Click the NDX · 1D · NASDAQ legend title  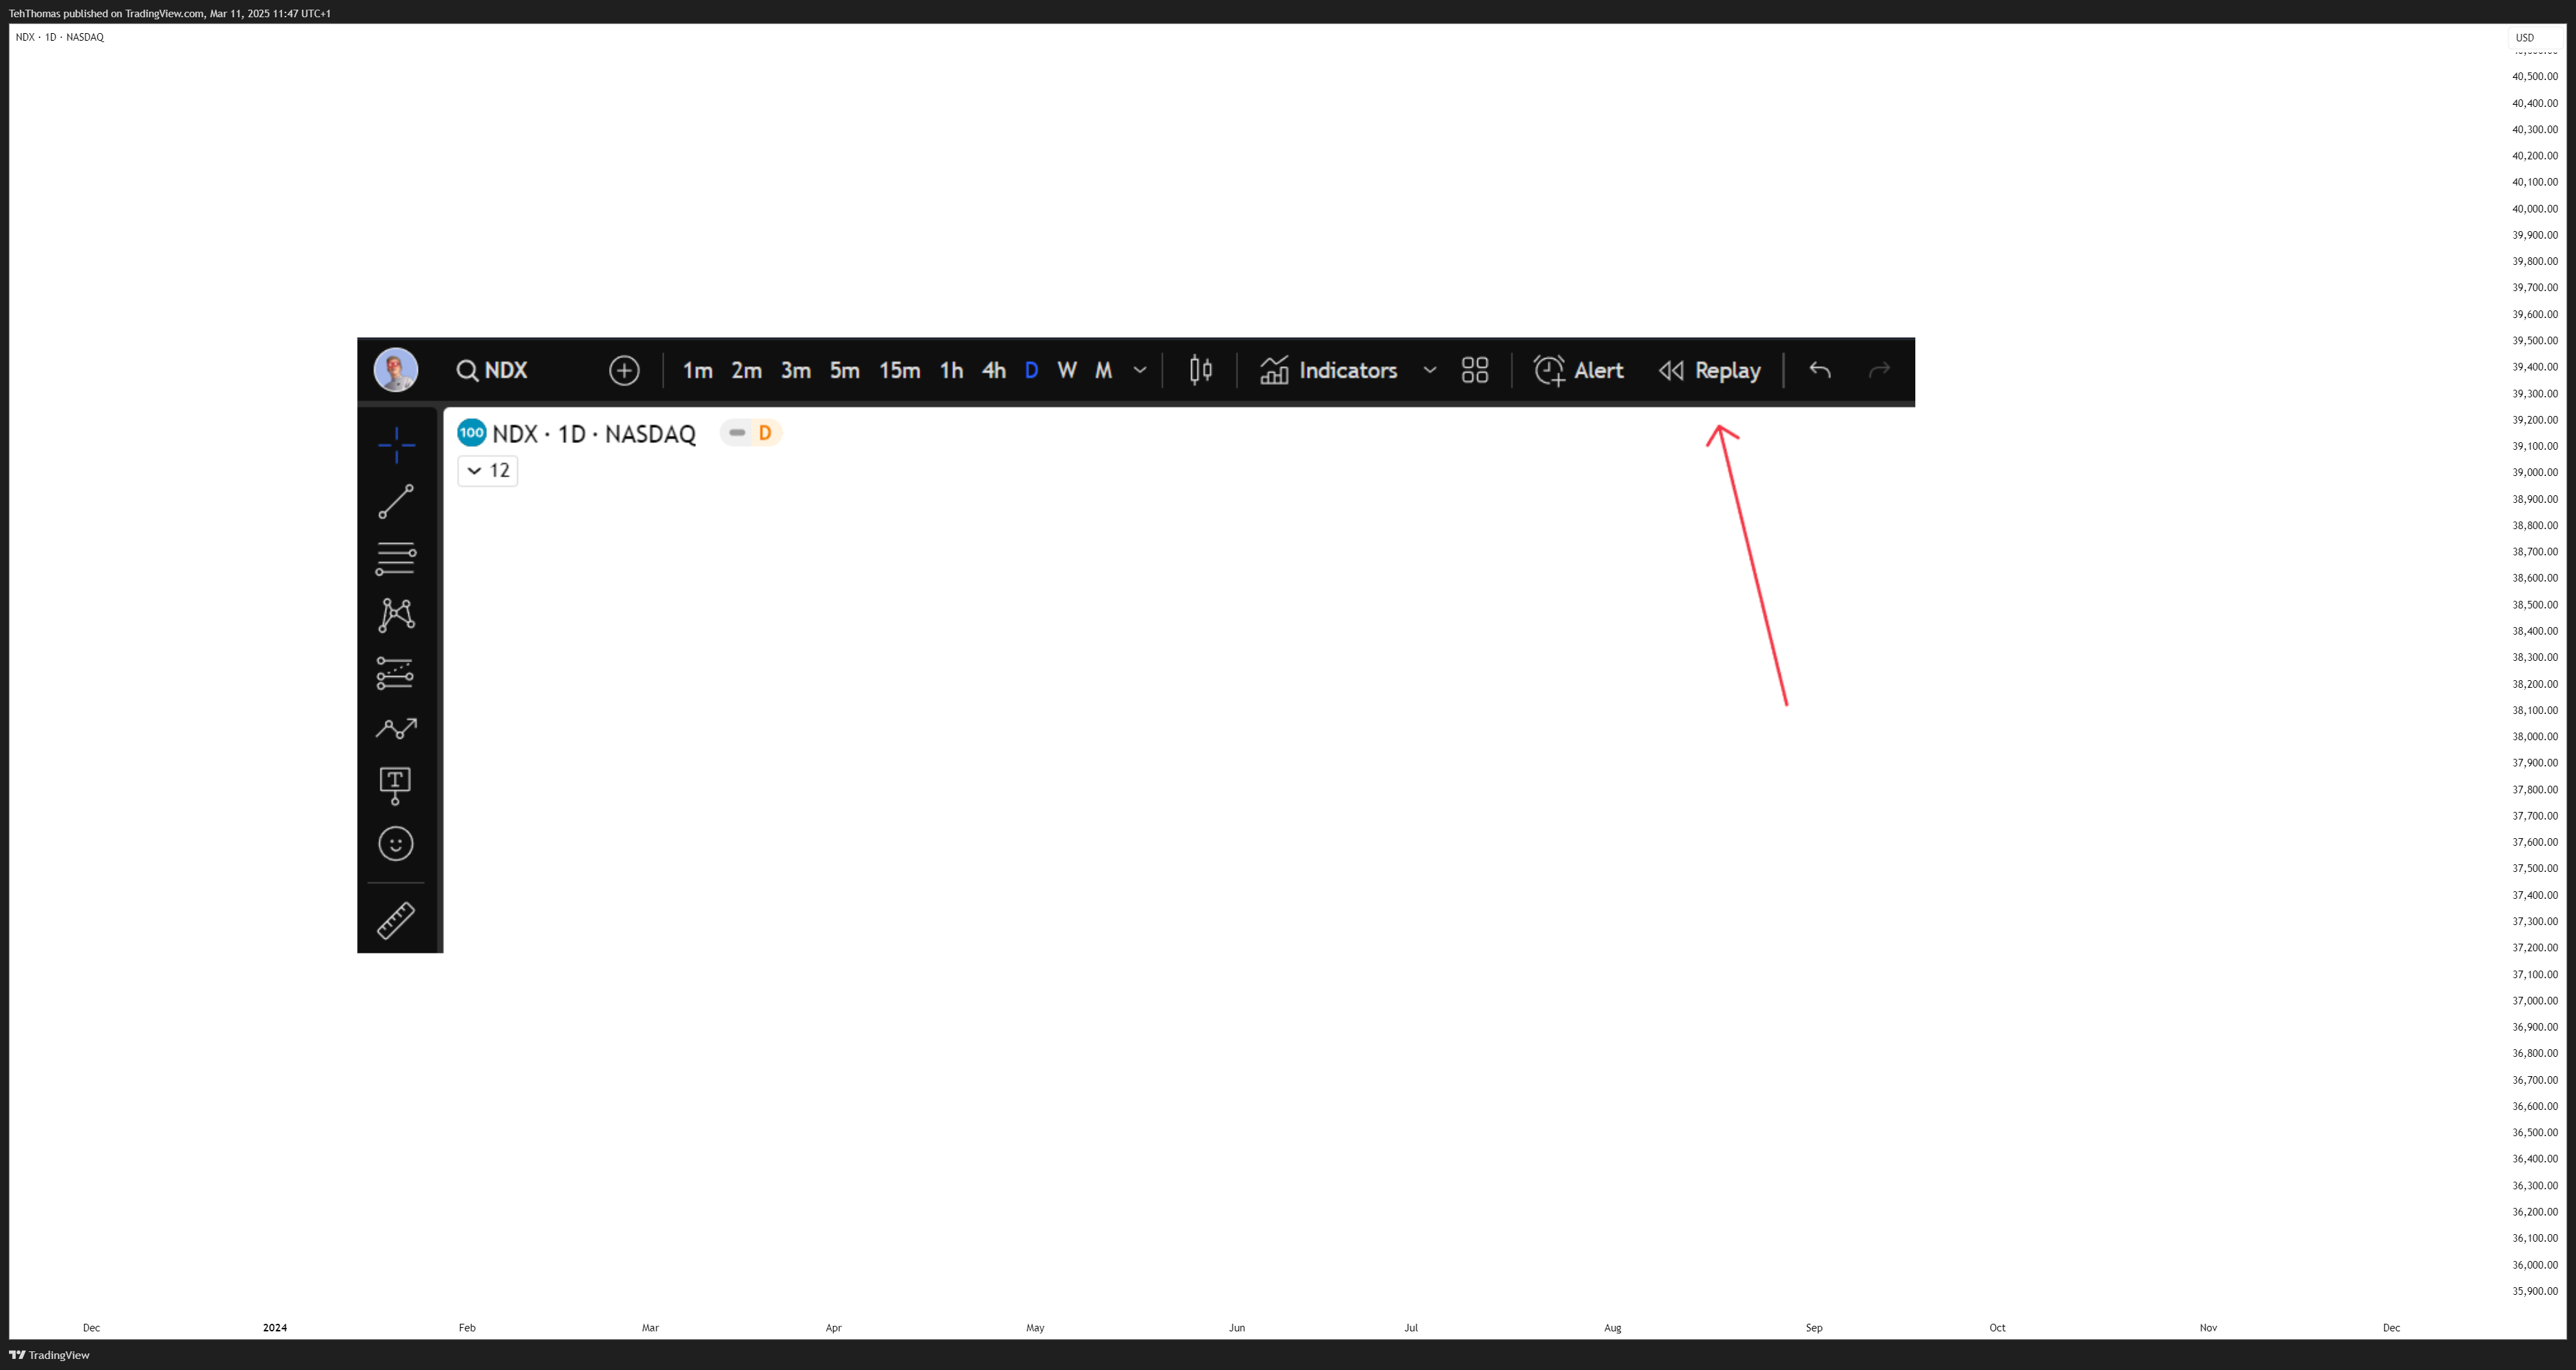[x=594, y=434]
